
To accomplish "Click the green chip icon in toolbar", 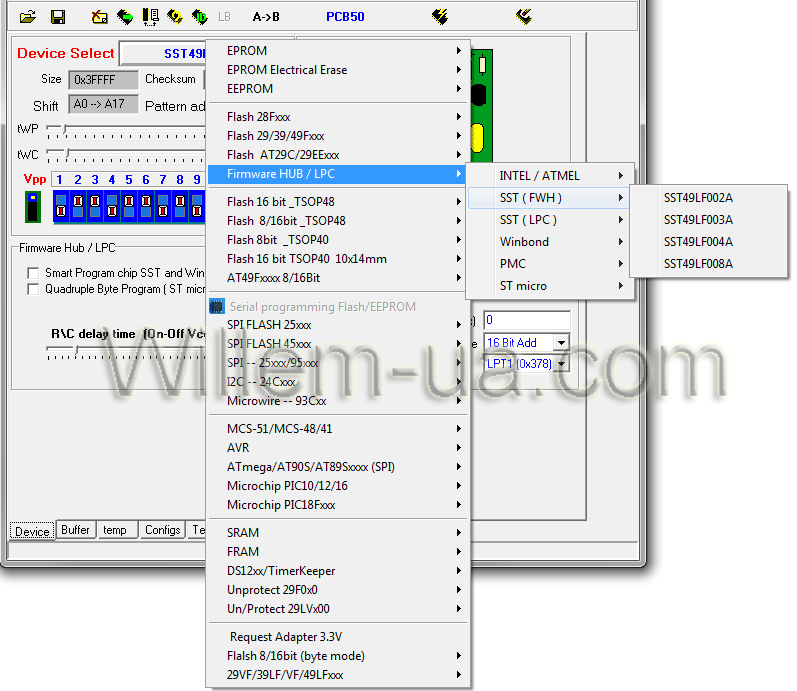I will 125,16.
